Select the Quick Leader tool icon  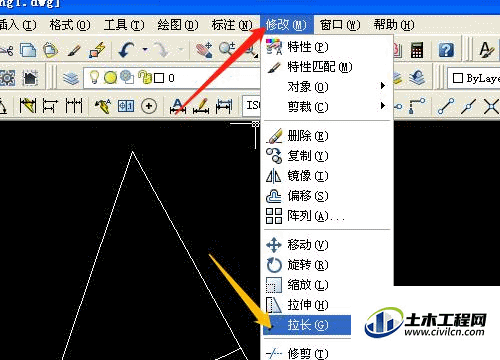tap(103, 106)
